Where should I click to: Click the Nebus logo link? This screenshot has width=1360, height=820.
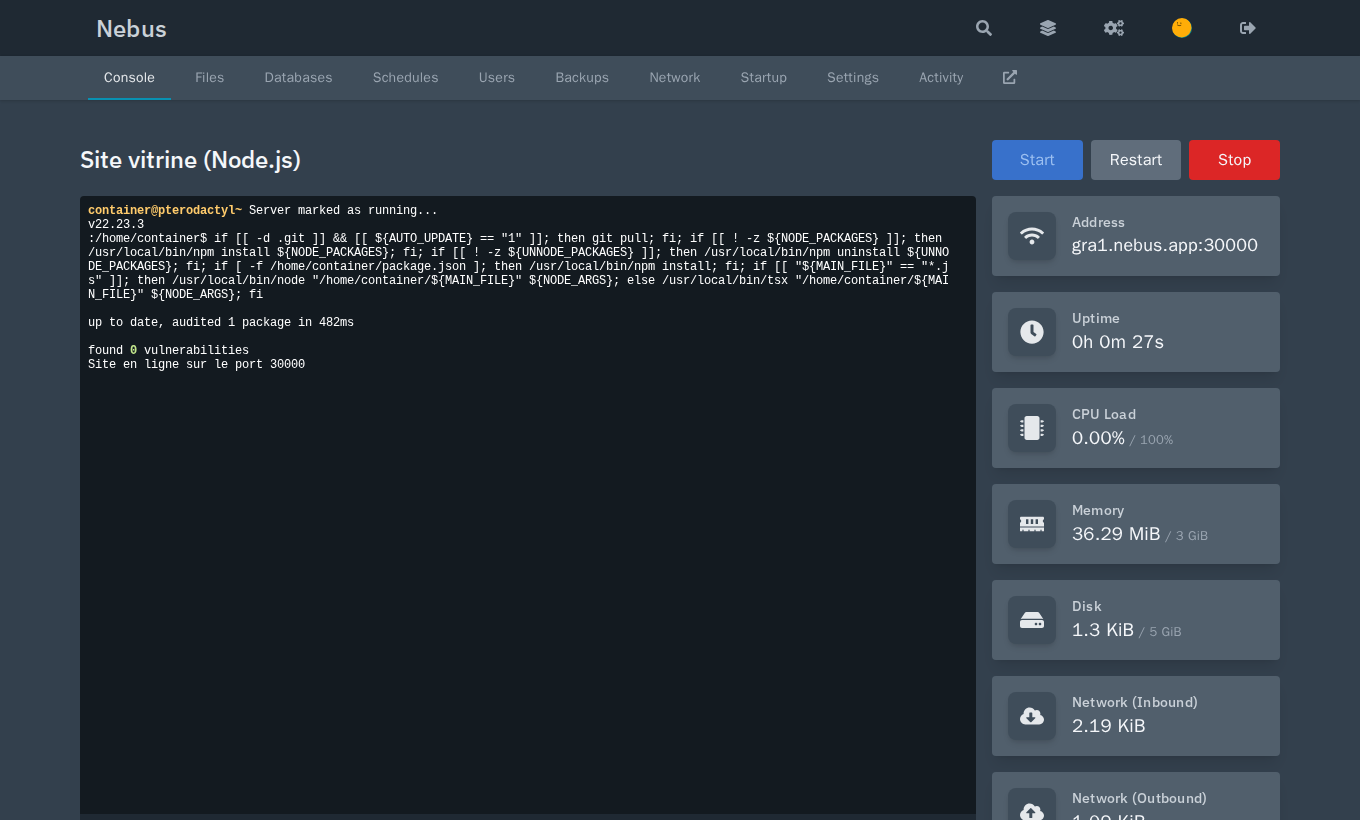click(131, 28)
